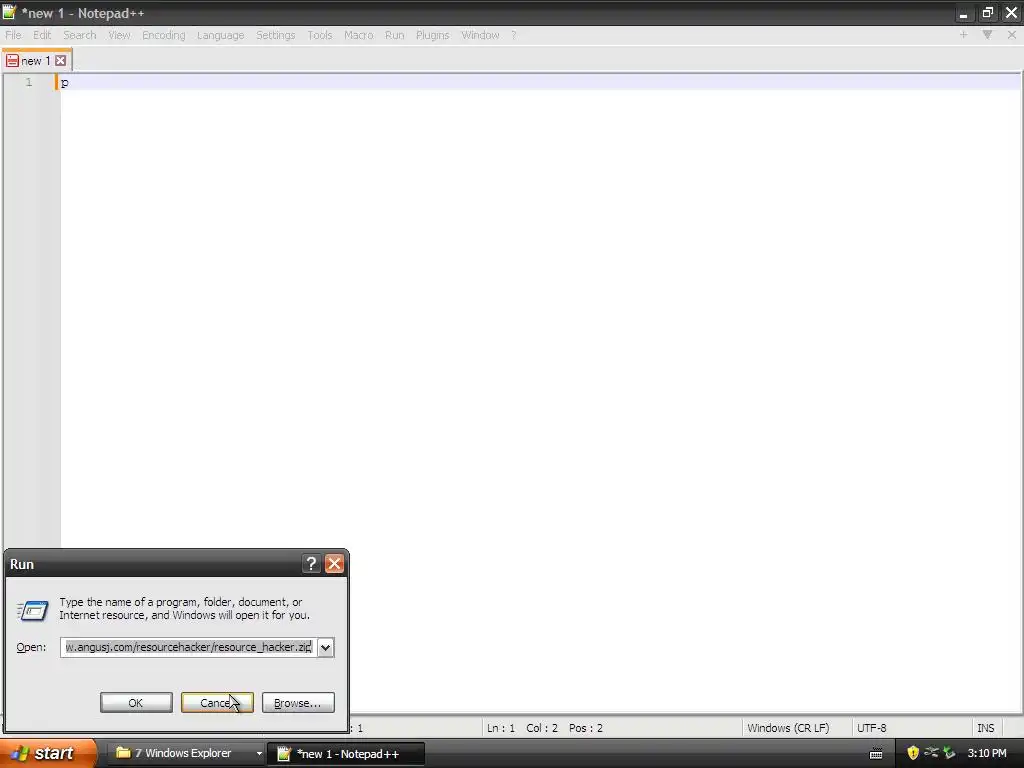Viewport: 1024px width, 768px height.
Task: Expand the Open combo box dropdown arrow
Action: 325,647
